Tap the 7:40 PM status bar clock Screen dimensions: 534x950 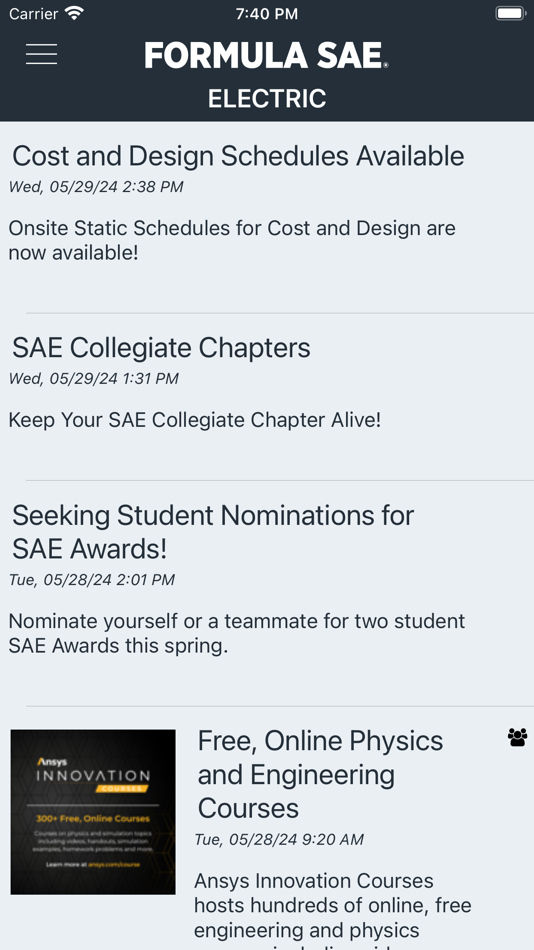tap(267, 14)
